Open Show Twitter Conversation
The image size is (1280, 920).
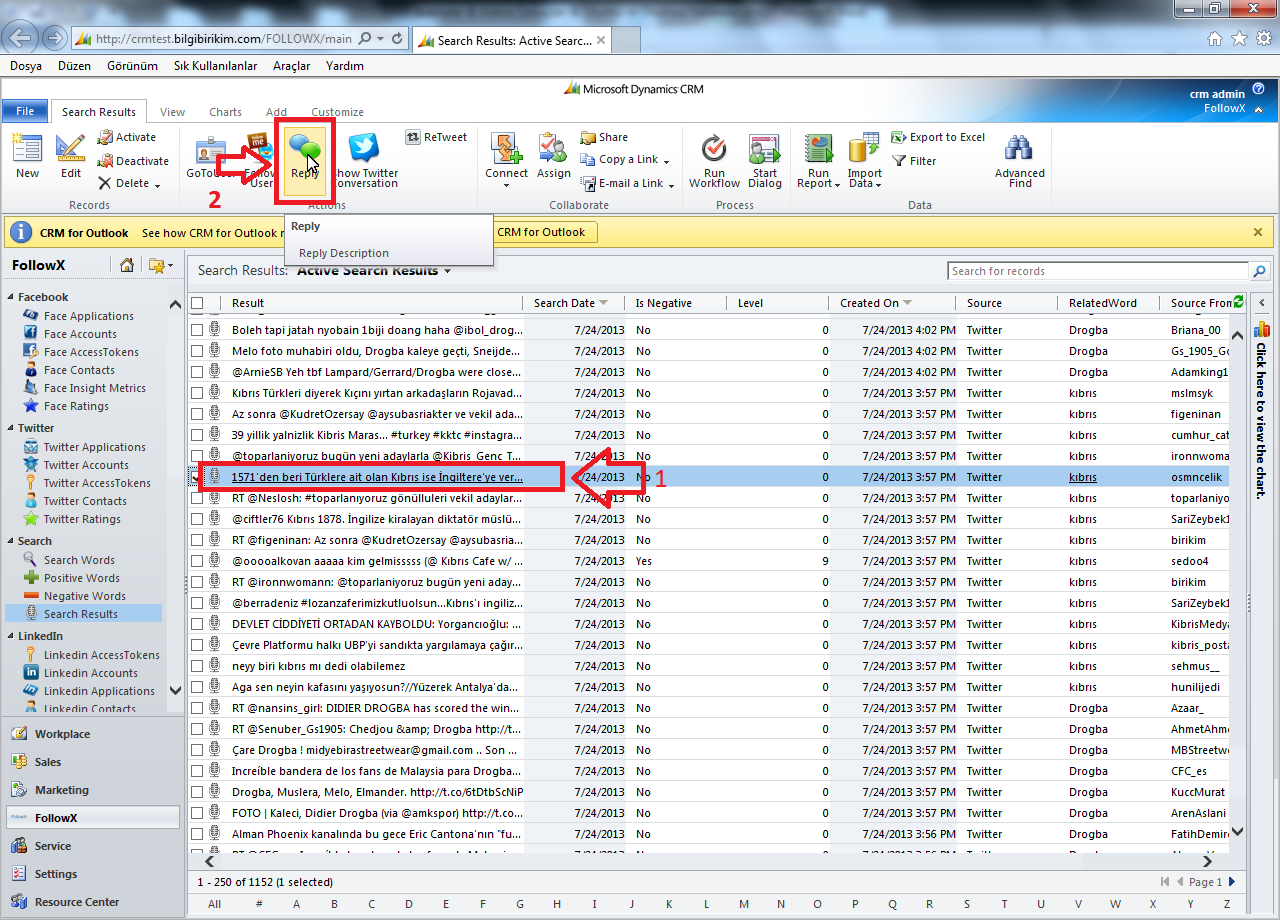tap(364, 160)
